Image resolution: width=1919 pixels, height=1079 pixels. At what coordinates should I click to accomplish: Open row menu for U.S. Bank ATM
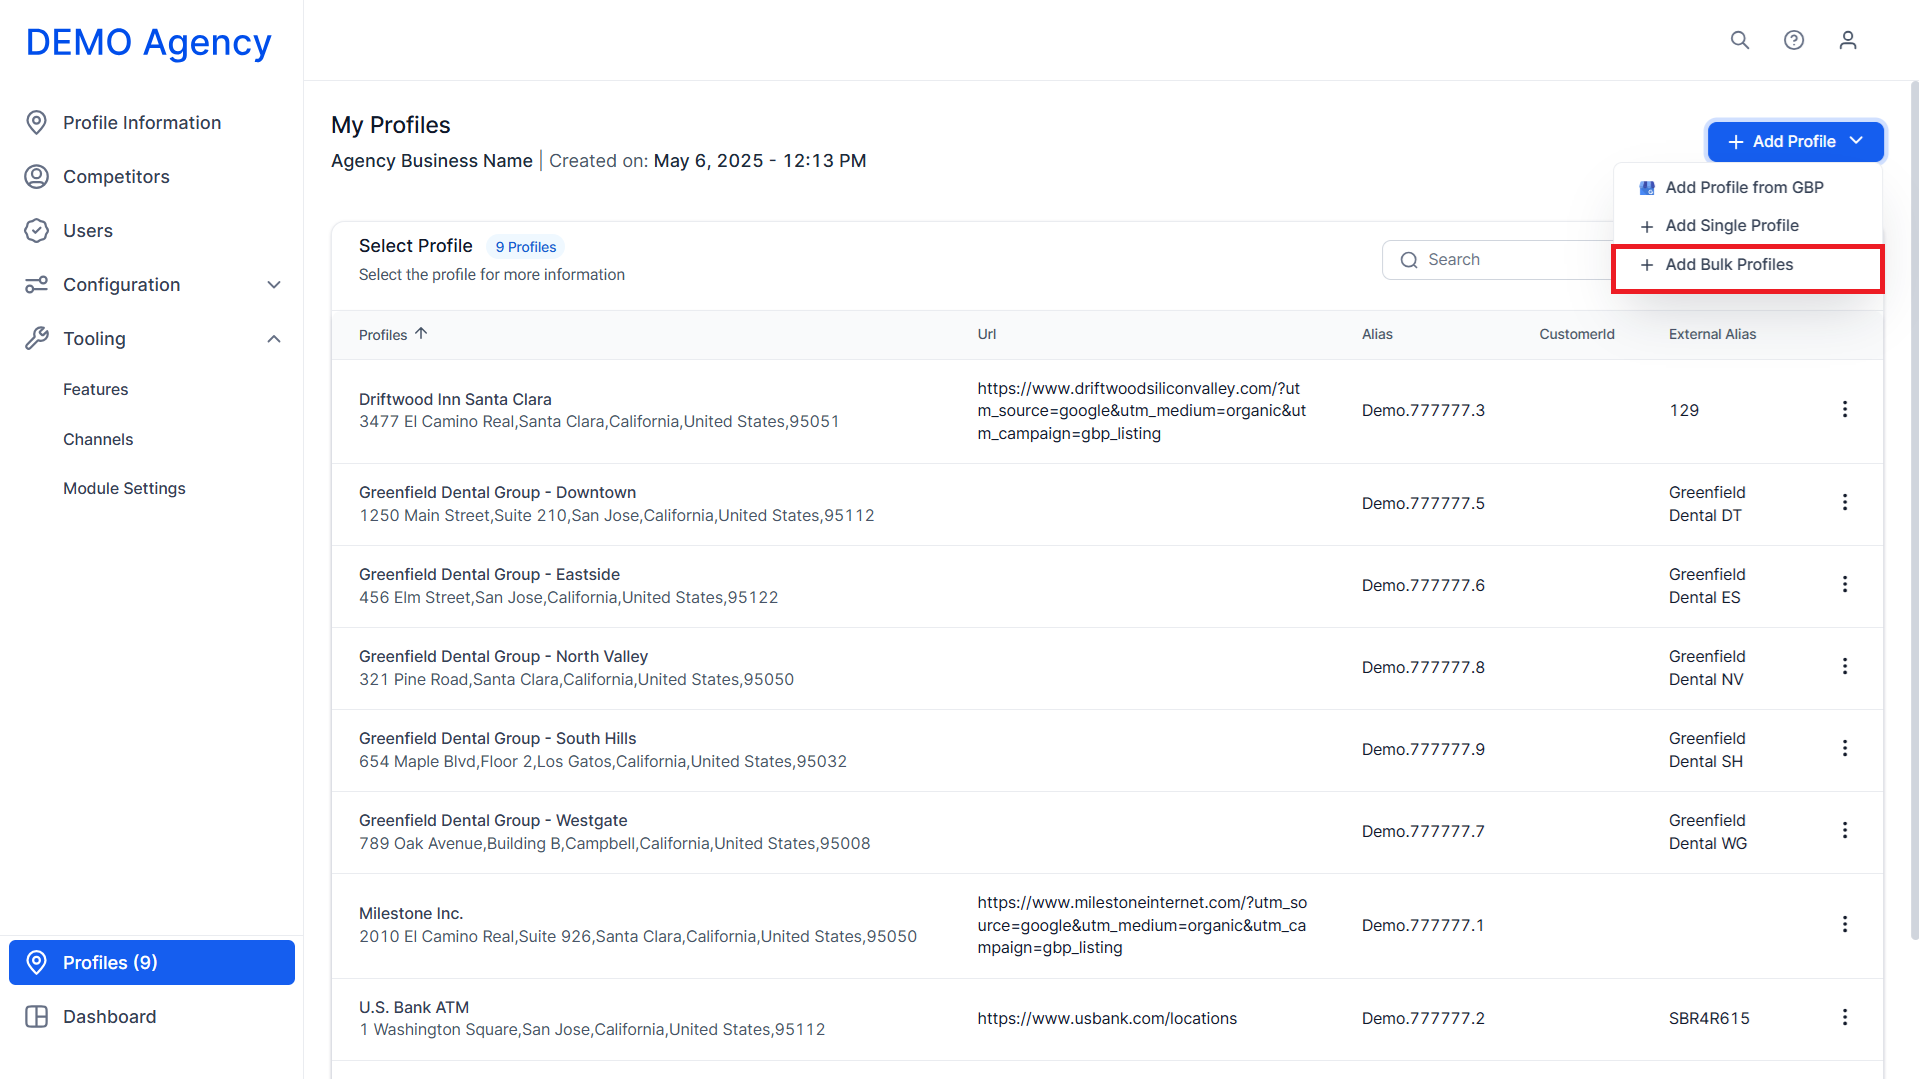pos(1845,1017)
